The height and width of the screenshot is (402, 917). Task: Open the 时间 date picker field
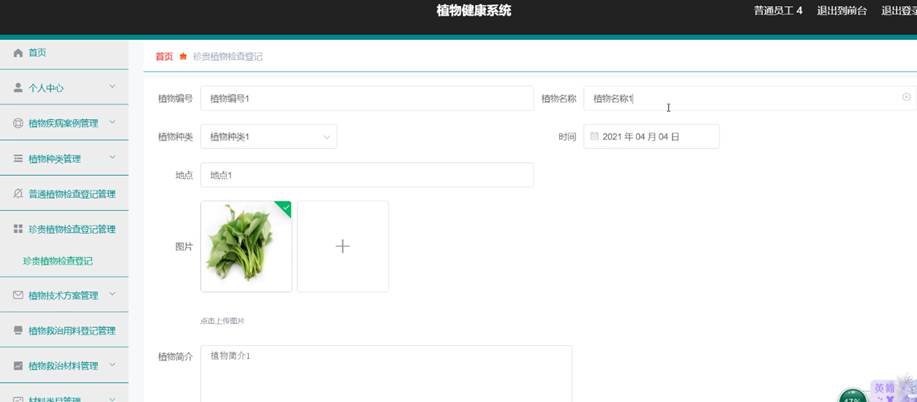(651, 136)
